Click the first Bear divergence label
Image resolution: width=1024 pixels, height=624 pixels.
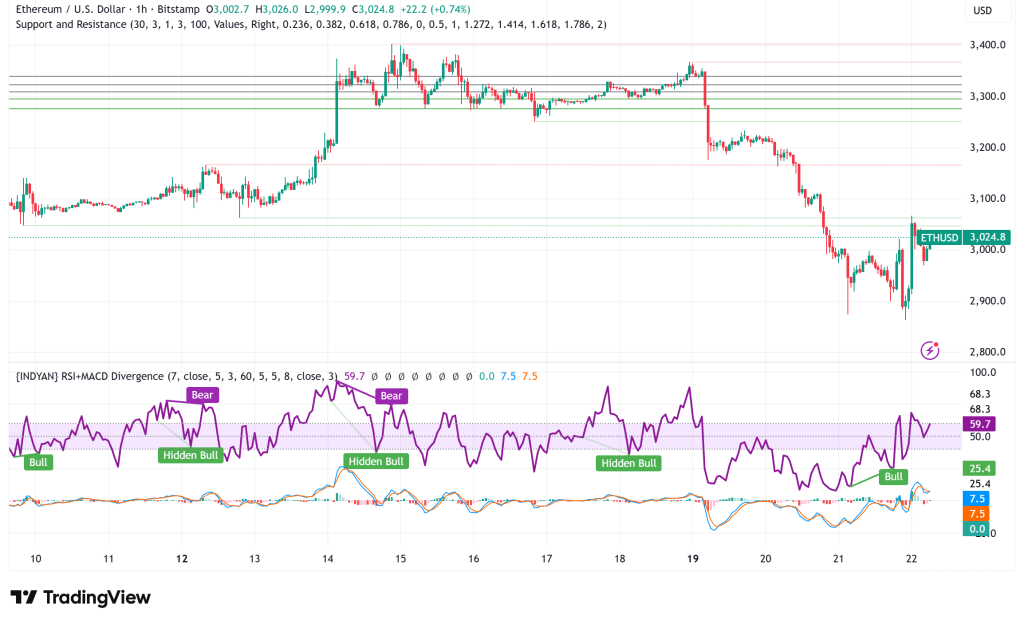[x=203, y=395]
